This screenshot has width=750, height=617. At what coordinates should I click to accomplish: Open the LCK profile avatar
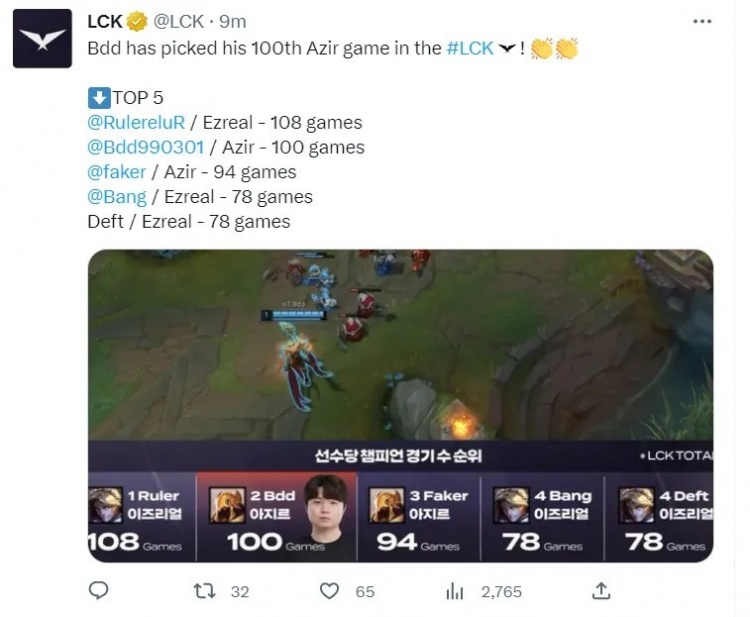click(42, 39)
